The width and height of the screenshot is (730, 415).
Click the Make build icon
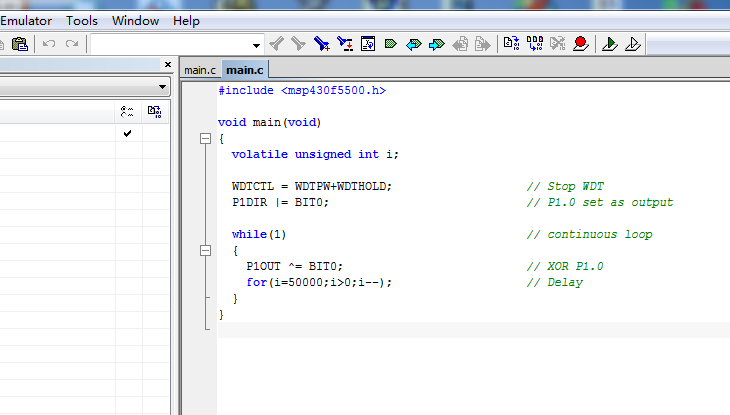535,44
